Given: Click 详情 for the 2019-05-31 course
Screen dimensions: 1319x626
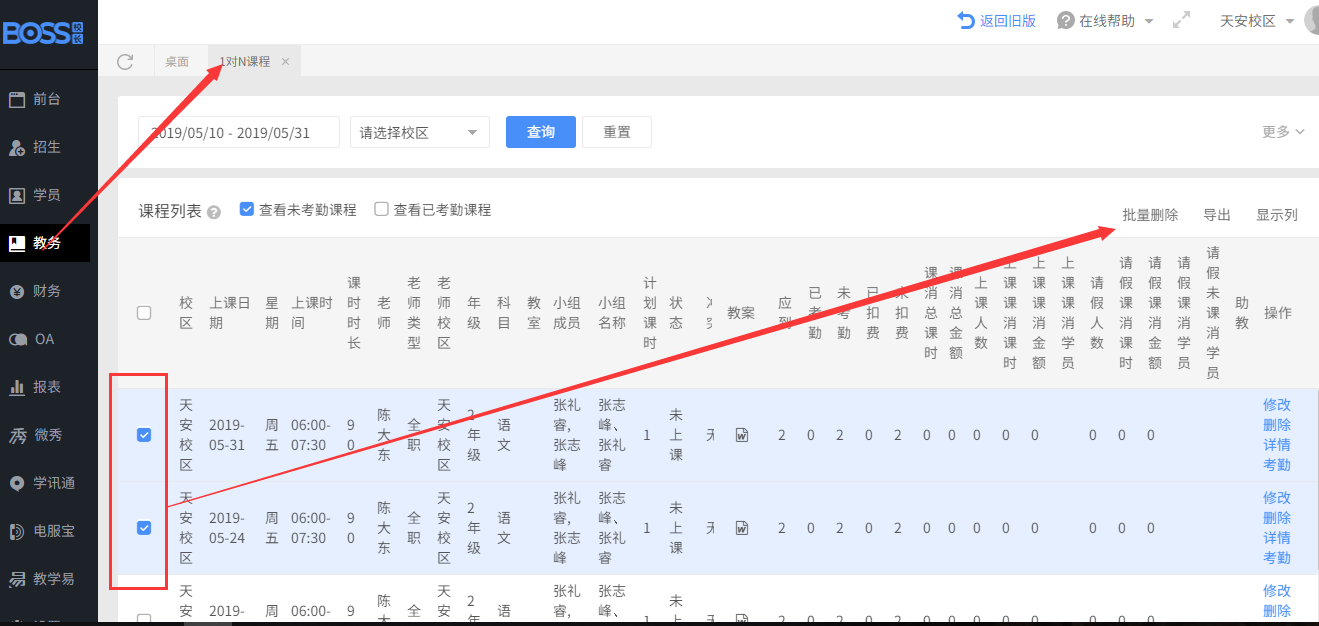Looking at the screenshot, I should [x=1277, y=445].
